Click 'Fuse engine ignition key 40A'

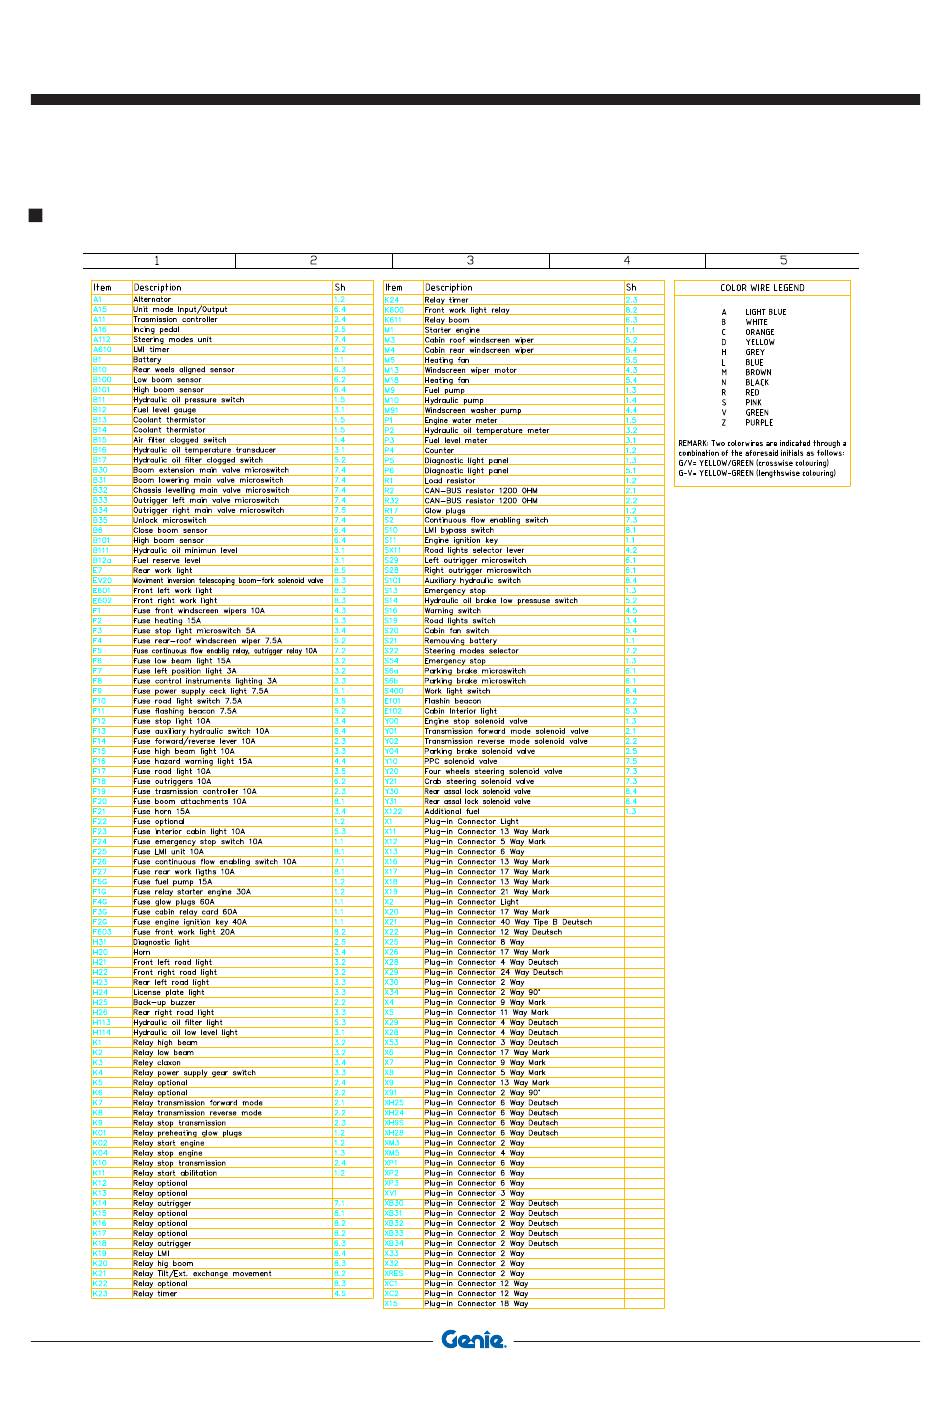(x=232, y=922)
